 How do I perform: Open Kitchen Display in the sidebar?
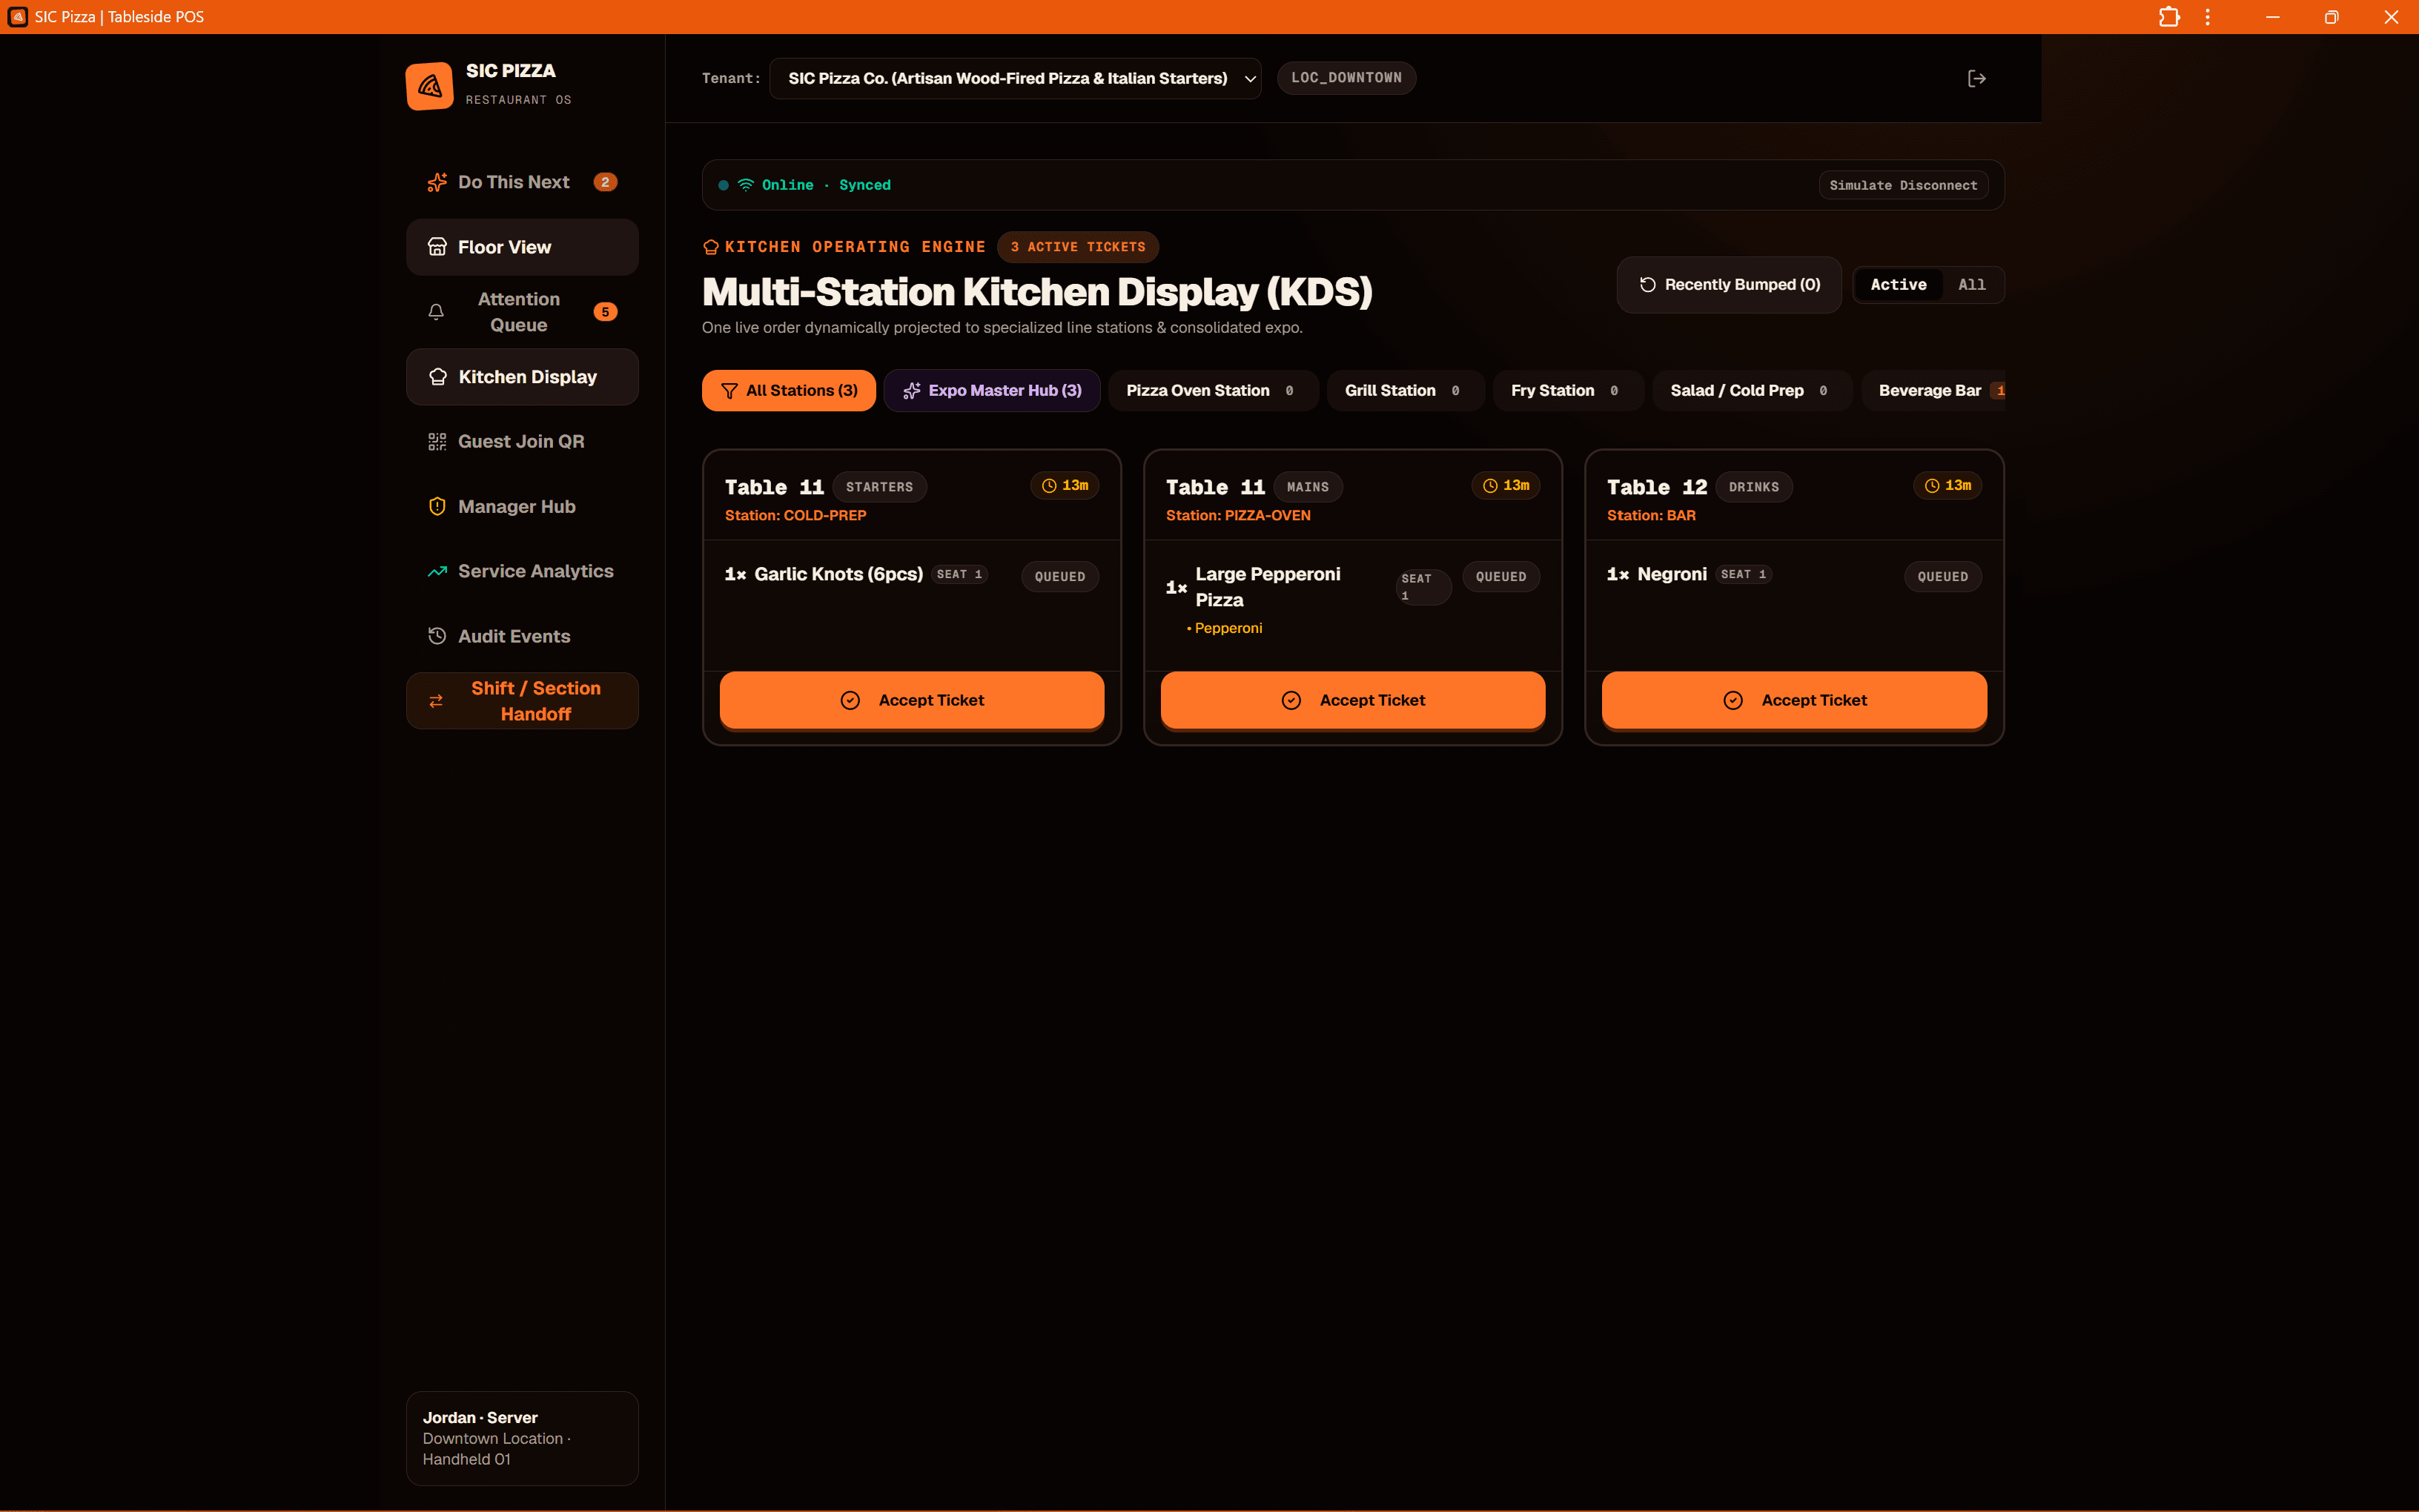522,377
